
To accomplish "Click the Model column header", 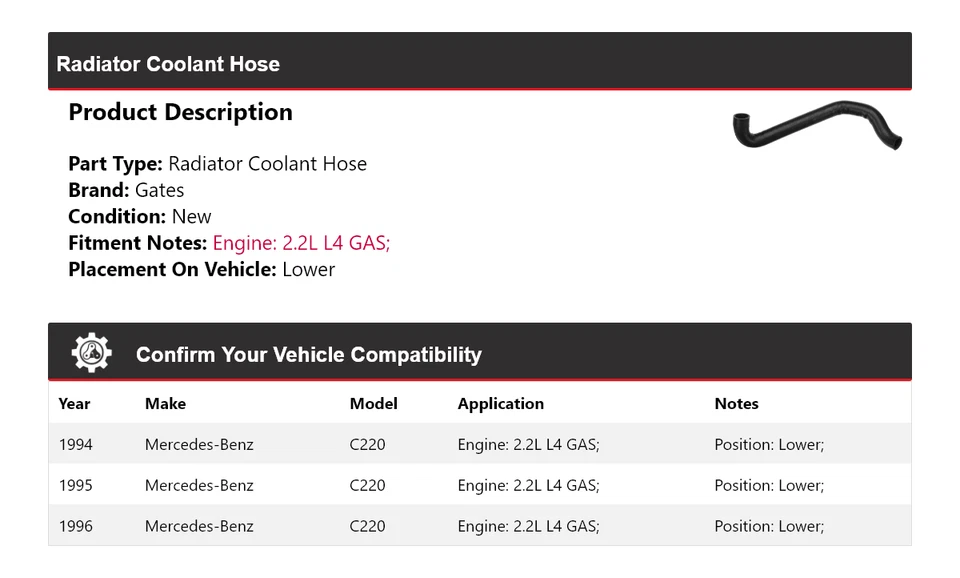I will (x=373, y=404).
